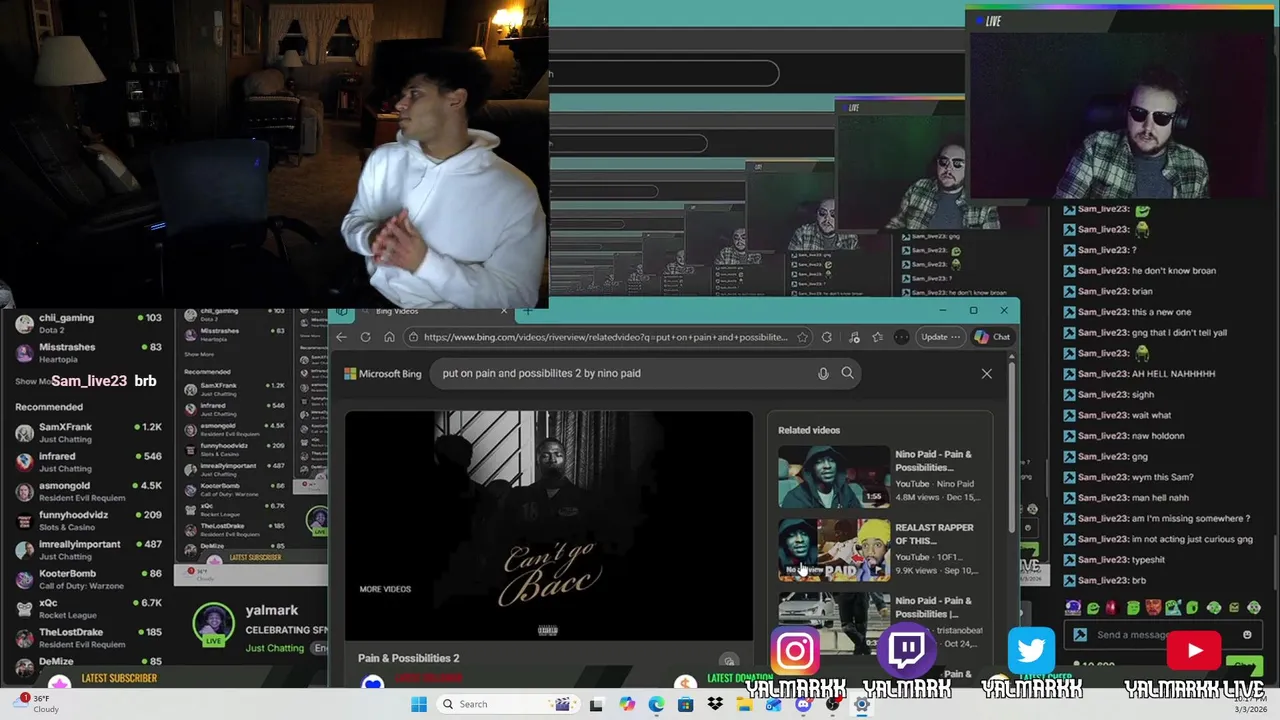This screenshot has height=720, width=1280.
Task: Click the YouTube YALMARKK LIVE overlay icon
Action: [x=1194, y=651]
